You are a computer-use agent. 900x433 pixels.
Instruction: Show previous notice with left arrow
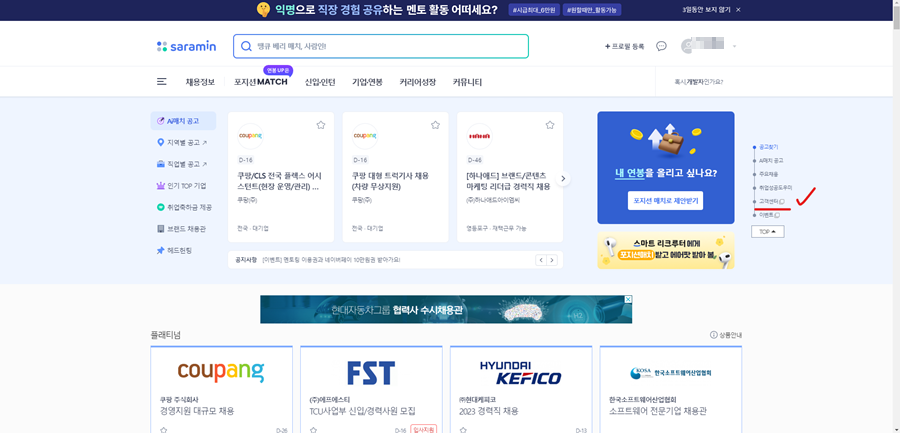click(541, 260)
